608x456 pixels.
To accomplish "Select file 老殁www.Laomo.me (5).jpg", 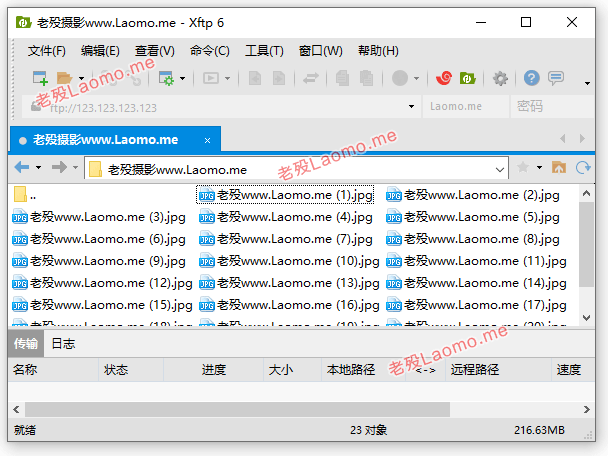I will click(x=473, y=217).
